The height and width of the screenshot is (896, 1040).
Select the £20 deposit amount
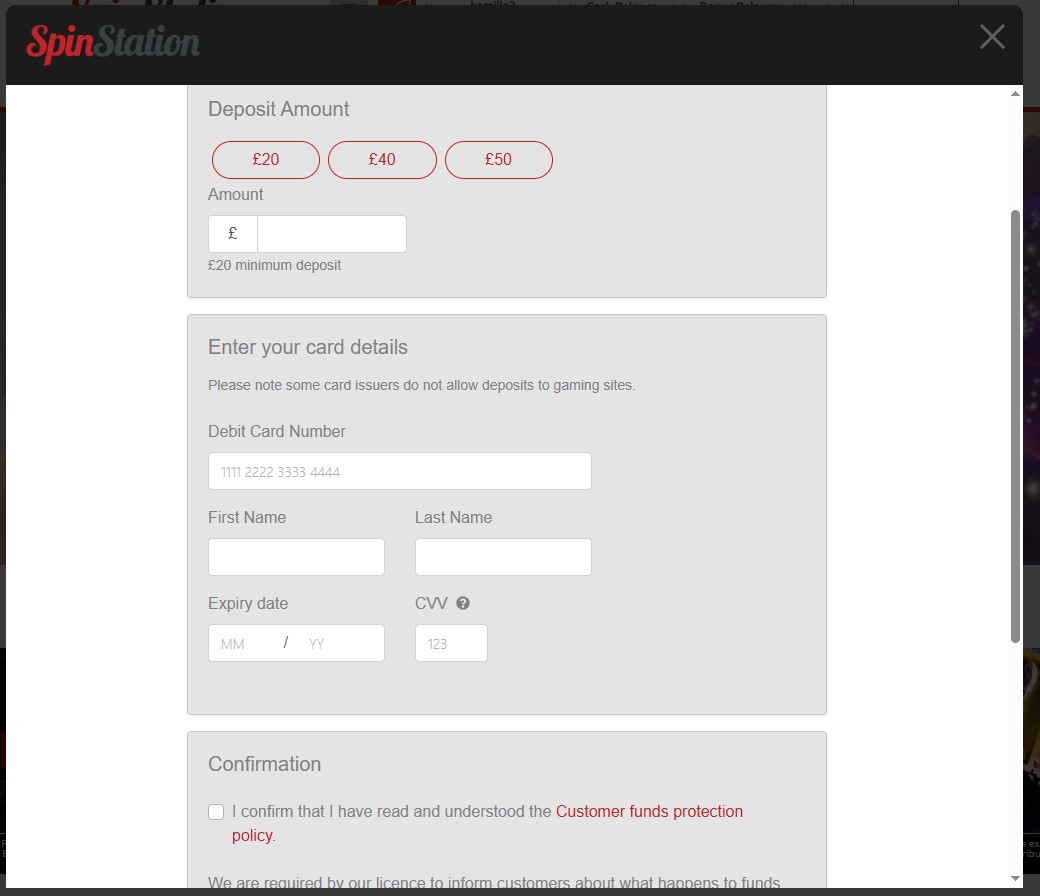(266, 160)
